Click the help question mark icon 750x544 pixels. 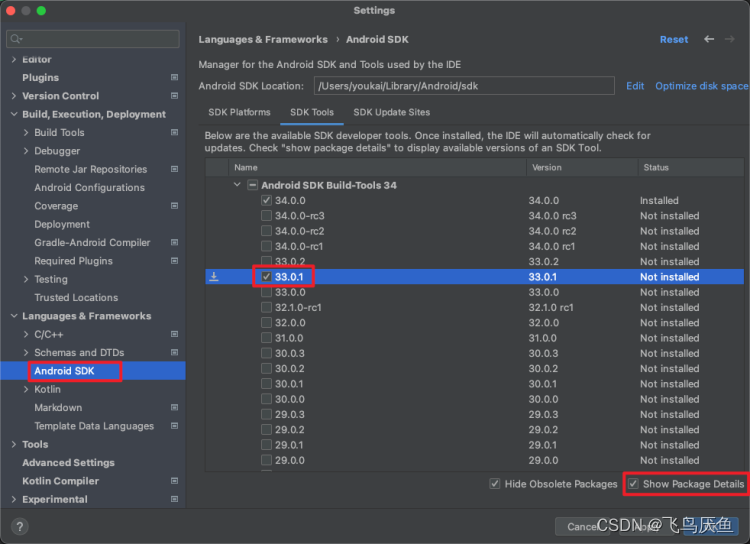click(x=20, y=527)
